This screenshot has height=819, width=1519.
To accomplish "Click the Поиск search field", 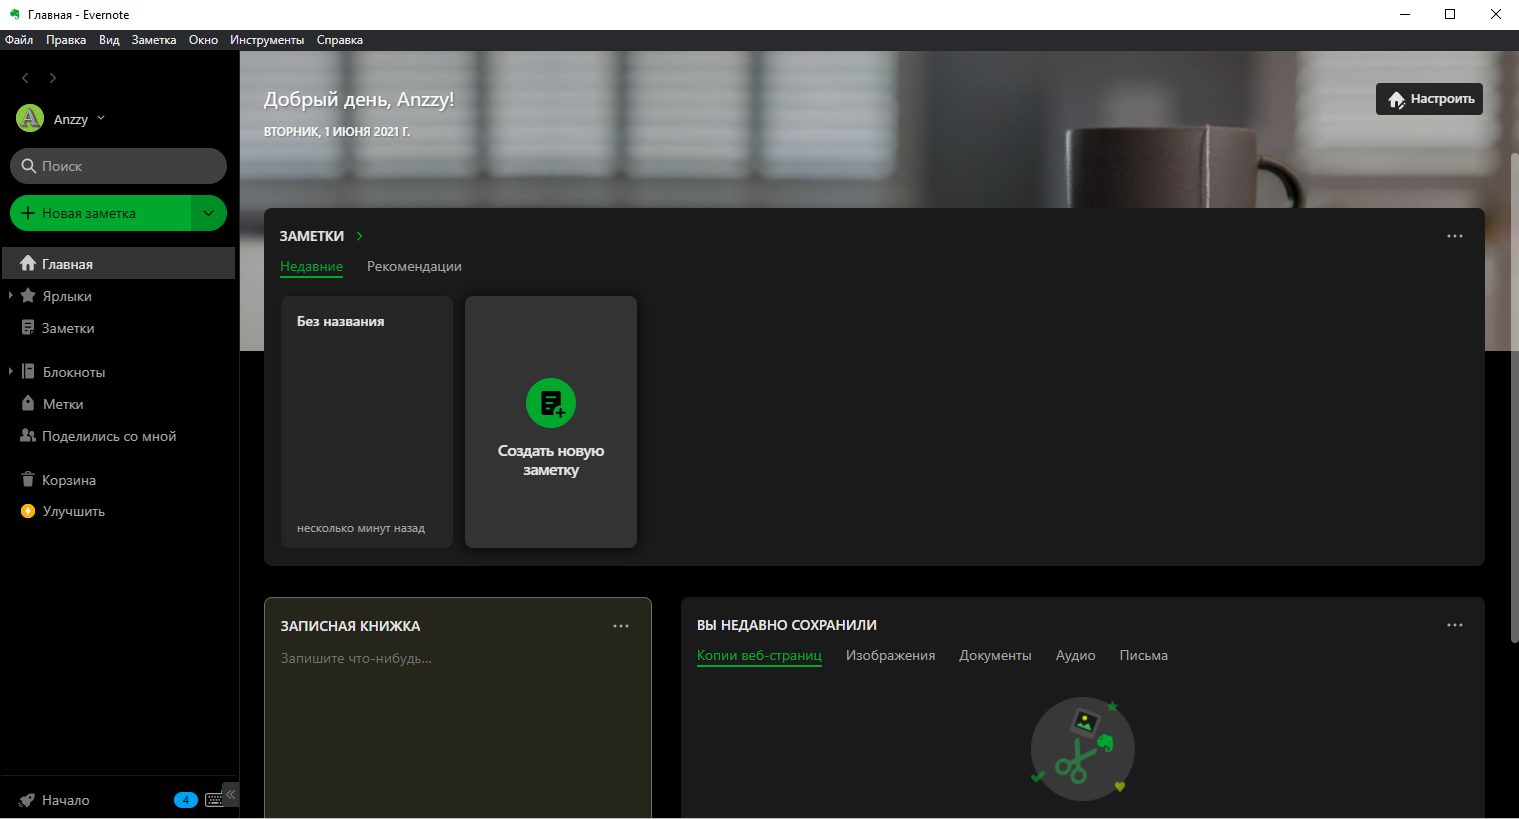I will coord(118,165).
